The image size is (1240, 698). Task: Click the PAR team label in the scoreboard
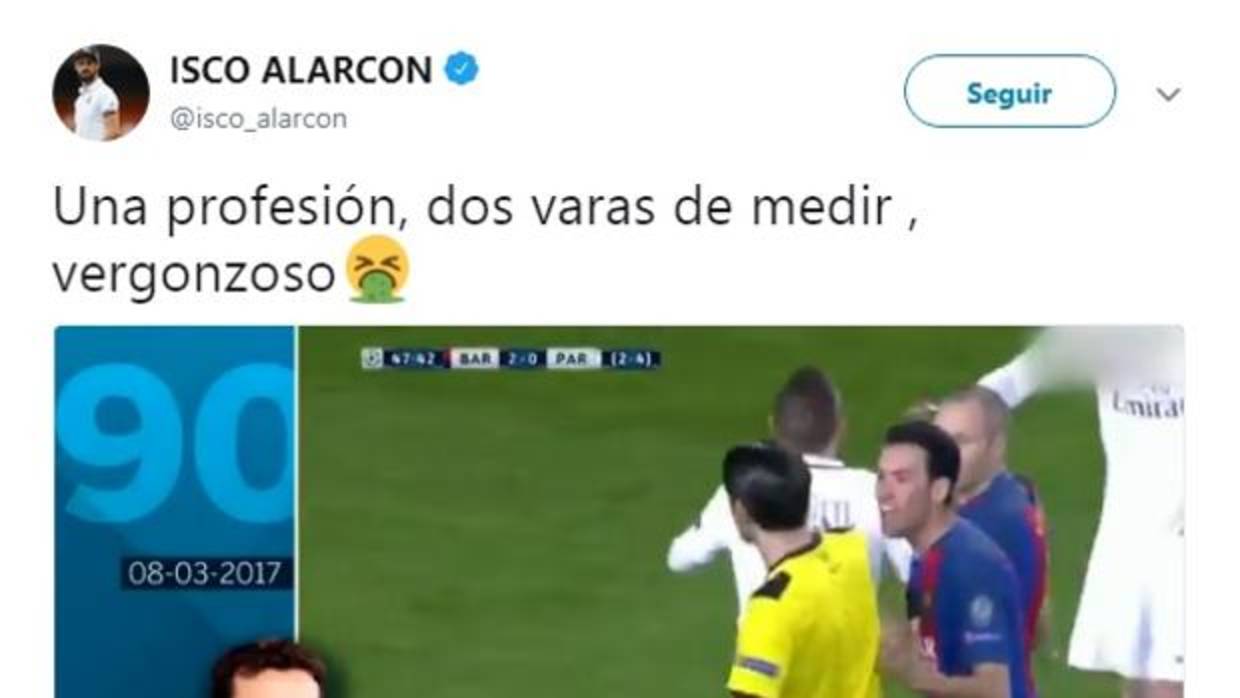pos(574,358)
